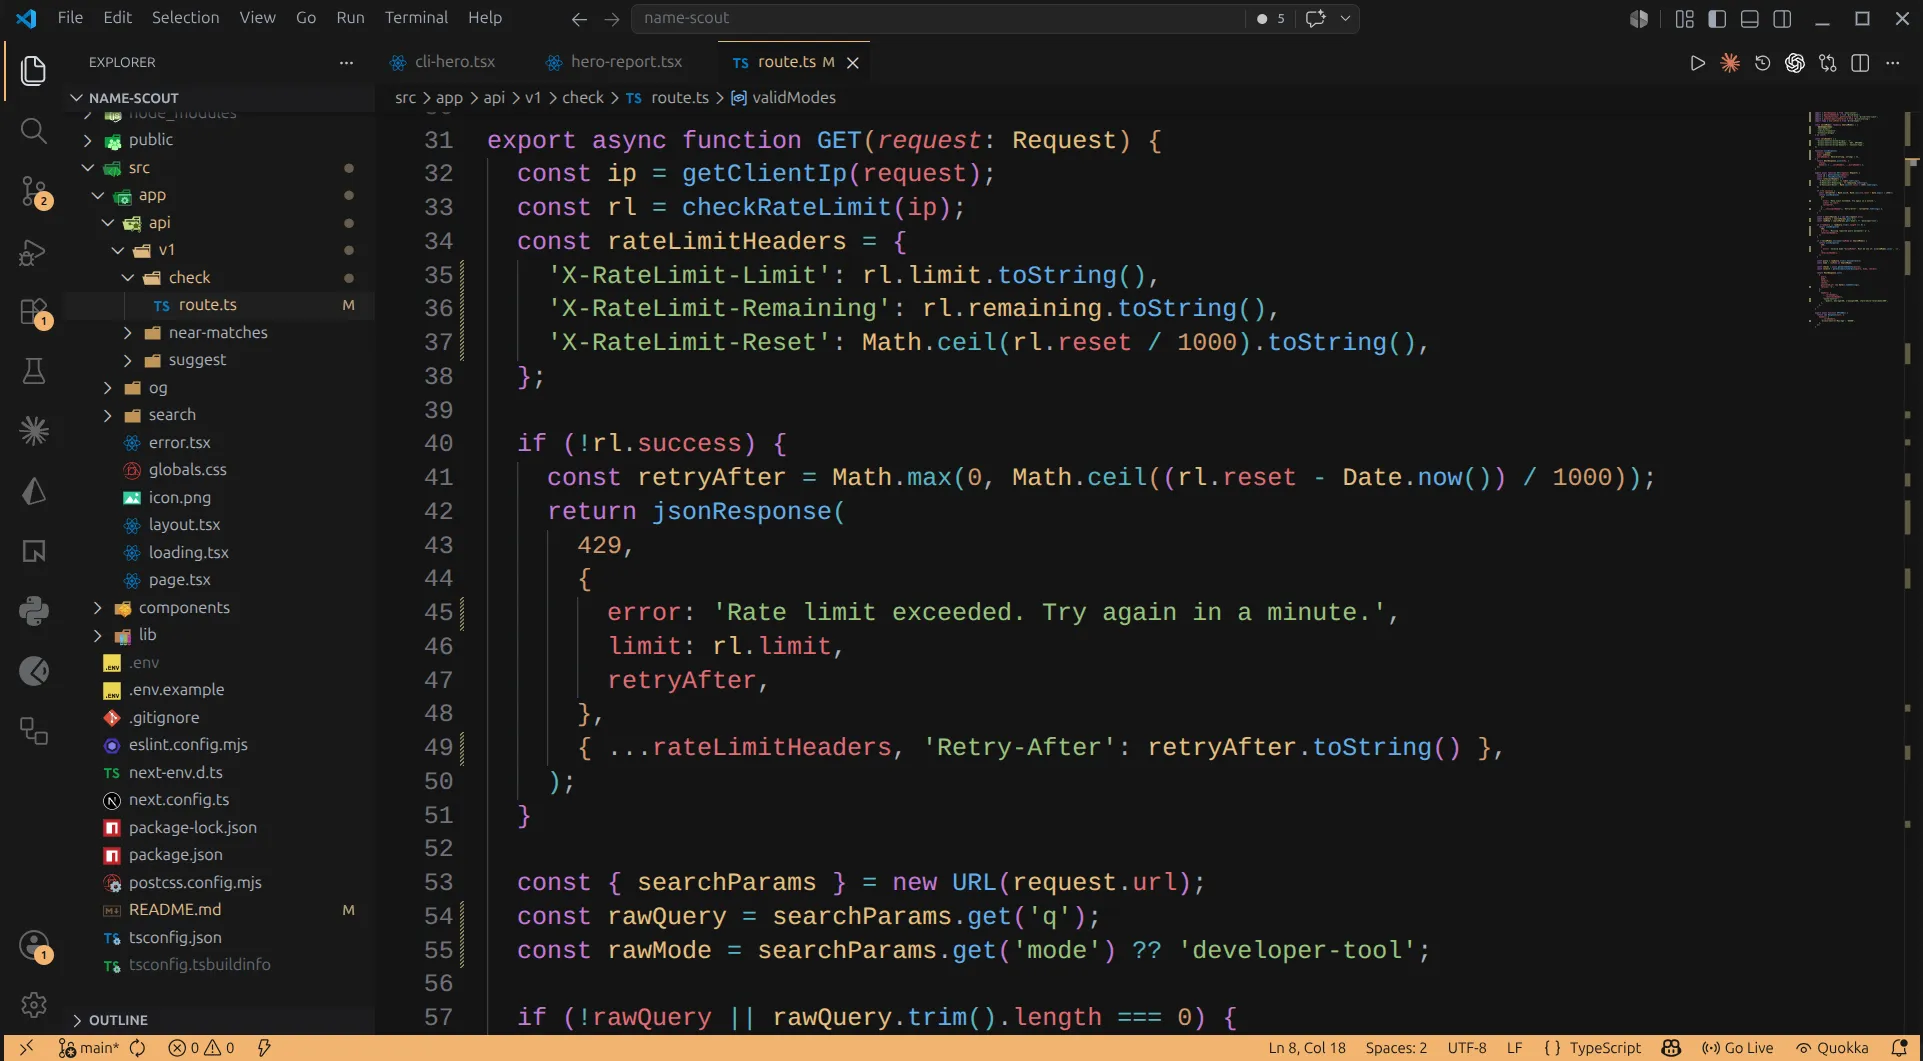
Task: Open Customize Layout in the title bar
Action: pos(1684,18)
